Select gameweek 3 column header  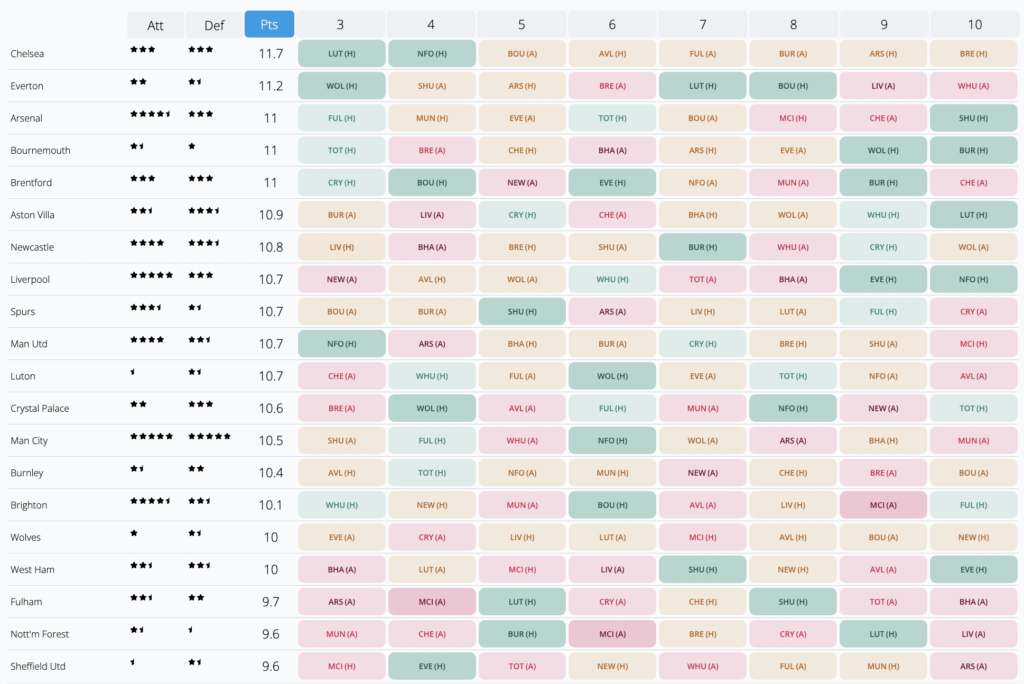tap(341, 24)
